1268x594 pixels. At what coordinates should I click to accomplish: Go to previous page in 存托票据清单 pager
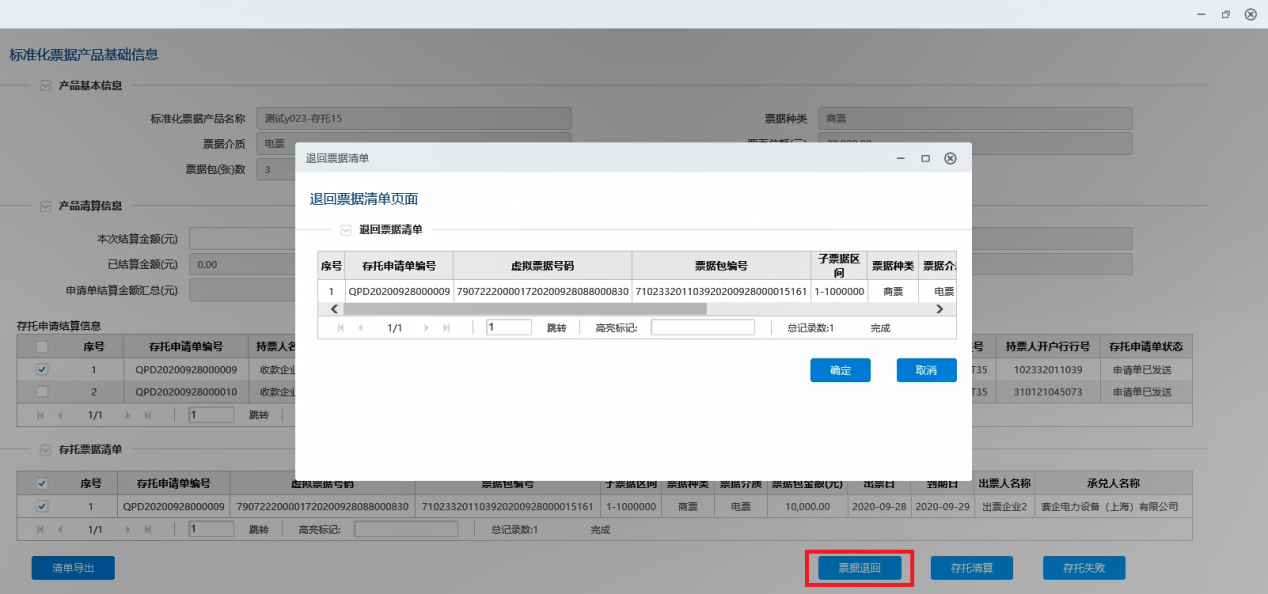(x=60, y=530)
